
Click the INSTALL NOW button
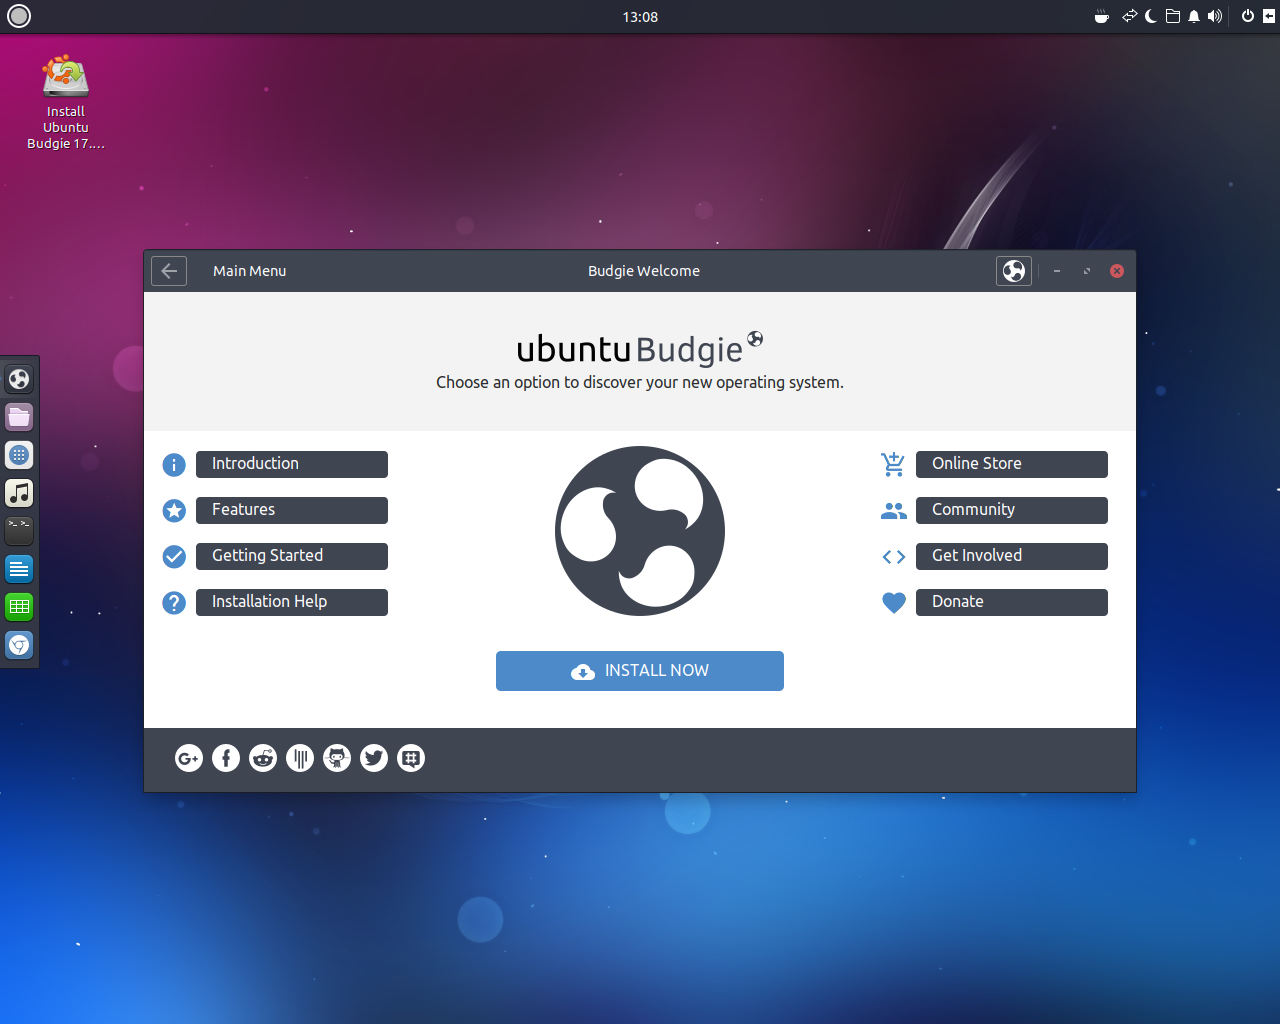click(640, 671)
